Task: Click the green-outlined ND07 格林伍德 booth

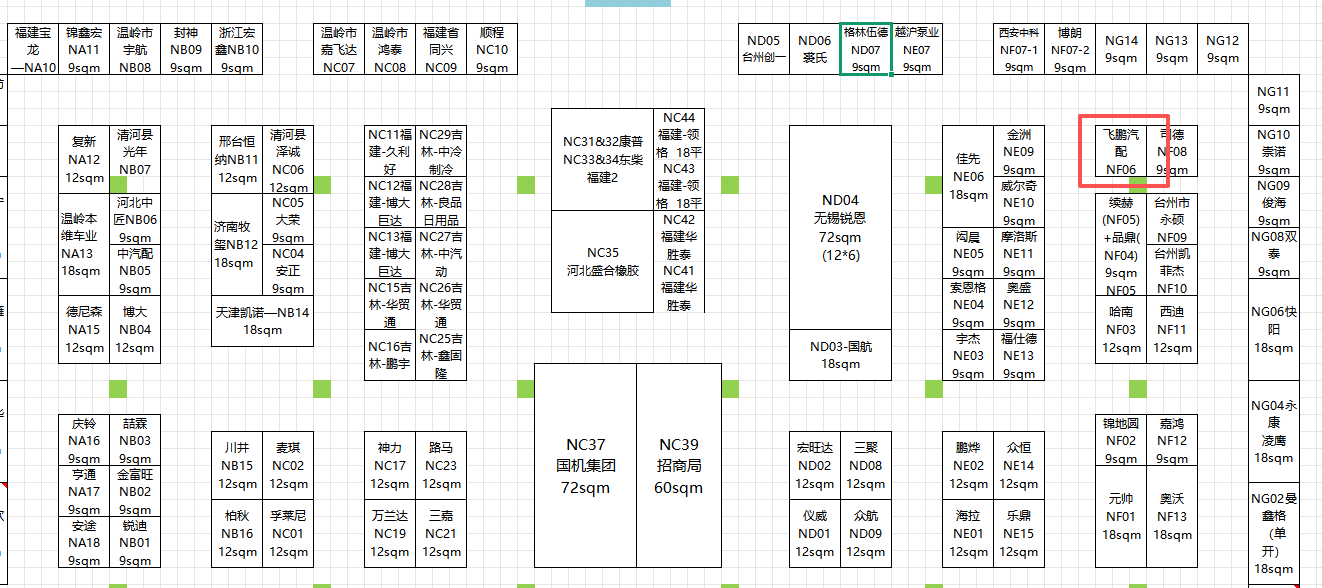Action: 866,49
